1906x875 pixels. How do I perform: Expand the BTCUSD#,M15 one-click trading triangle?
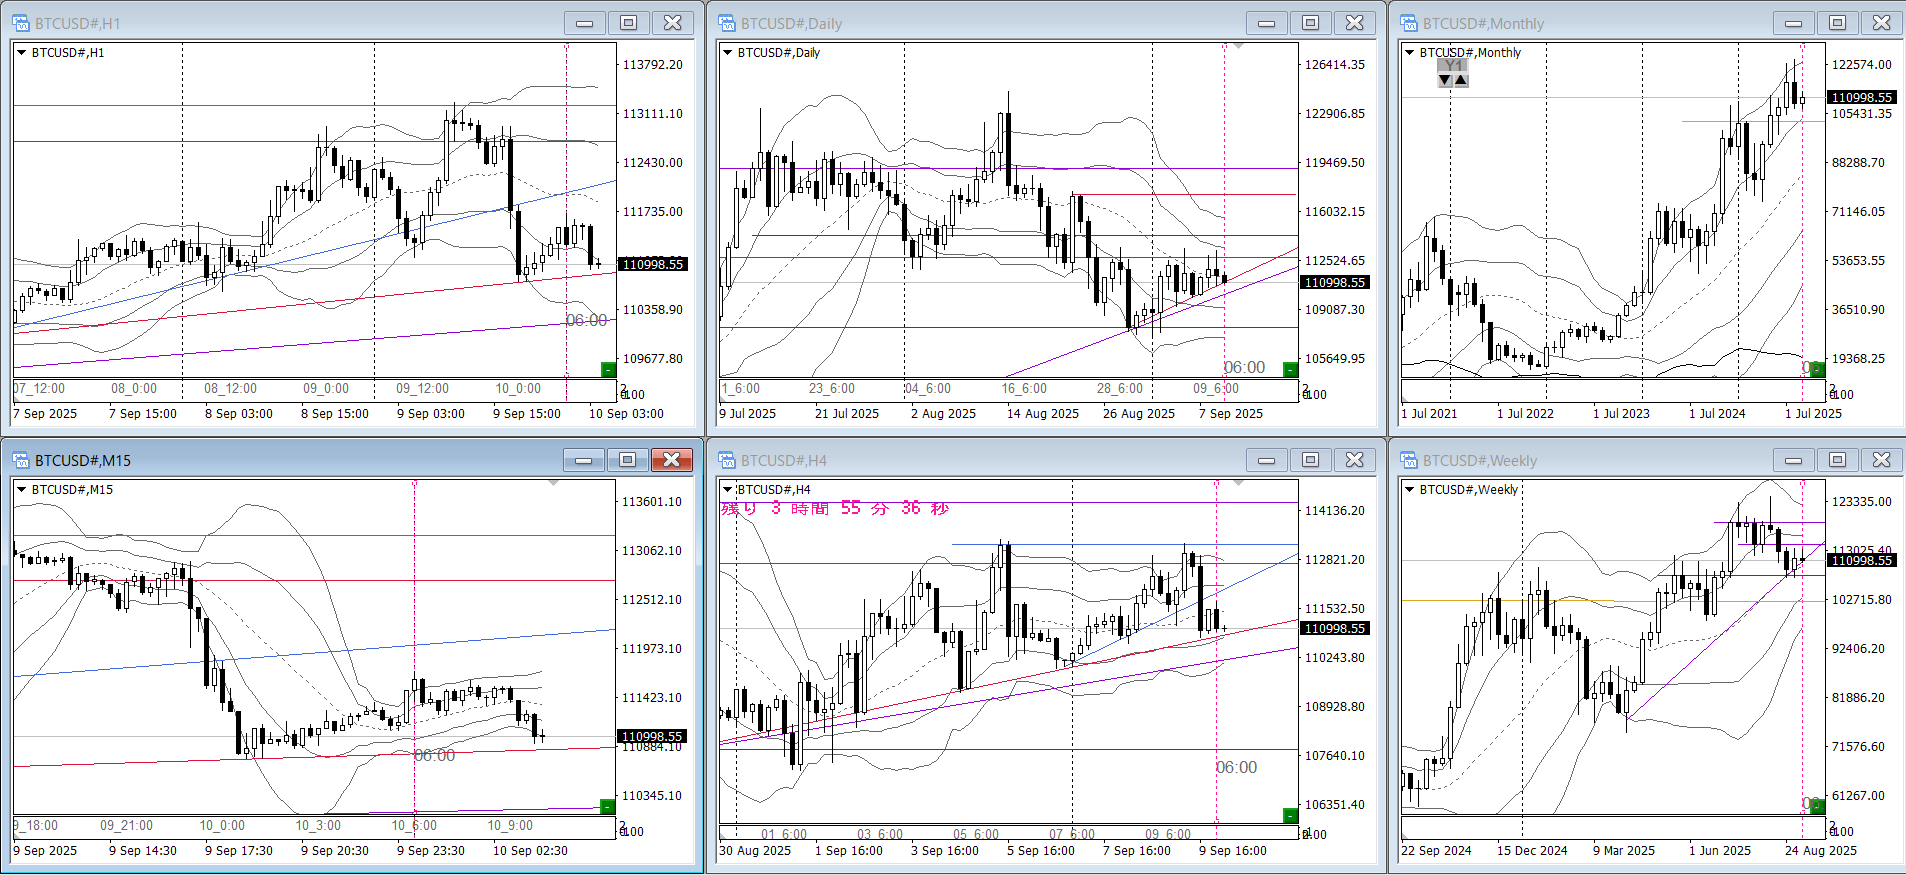(x=21, y=490)
